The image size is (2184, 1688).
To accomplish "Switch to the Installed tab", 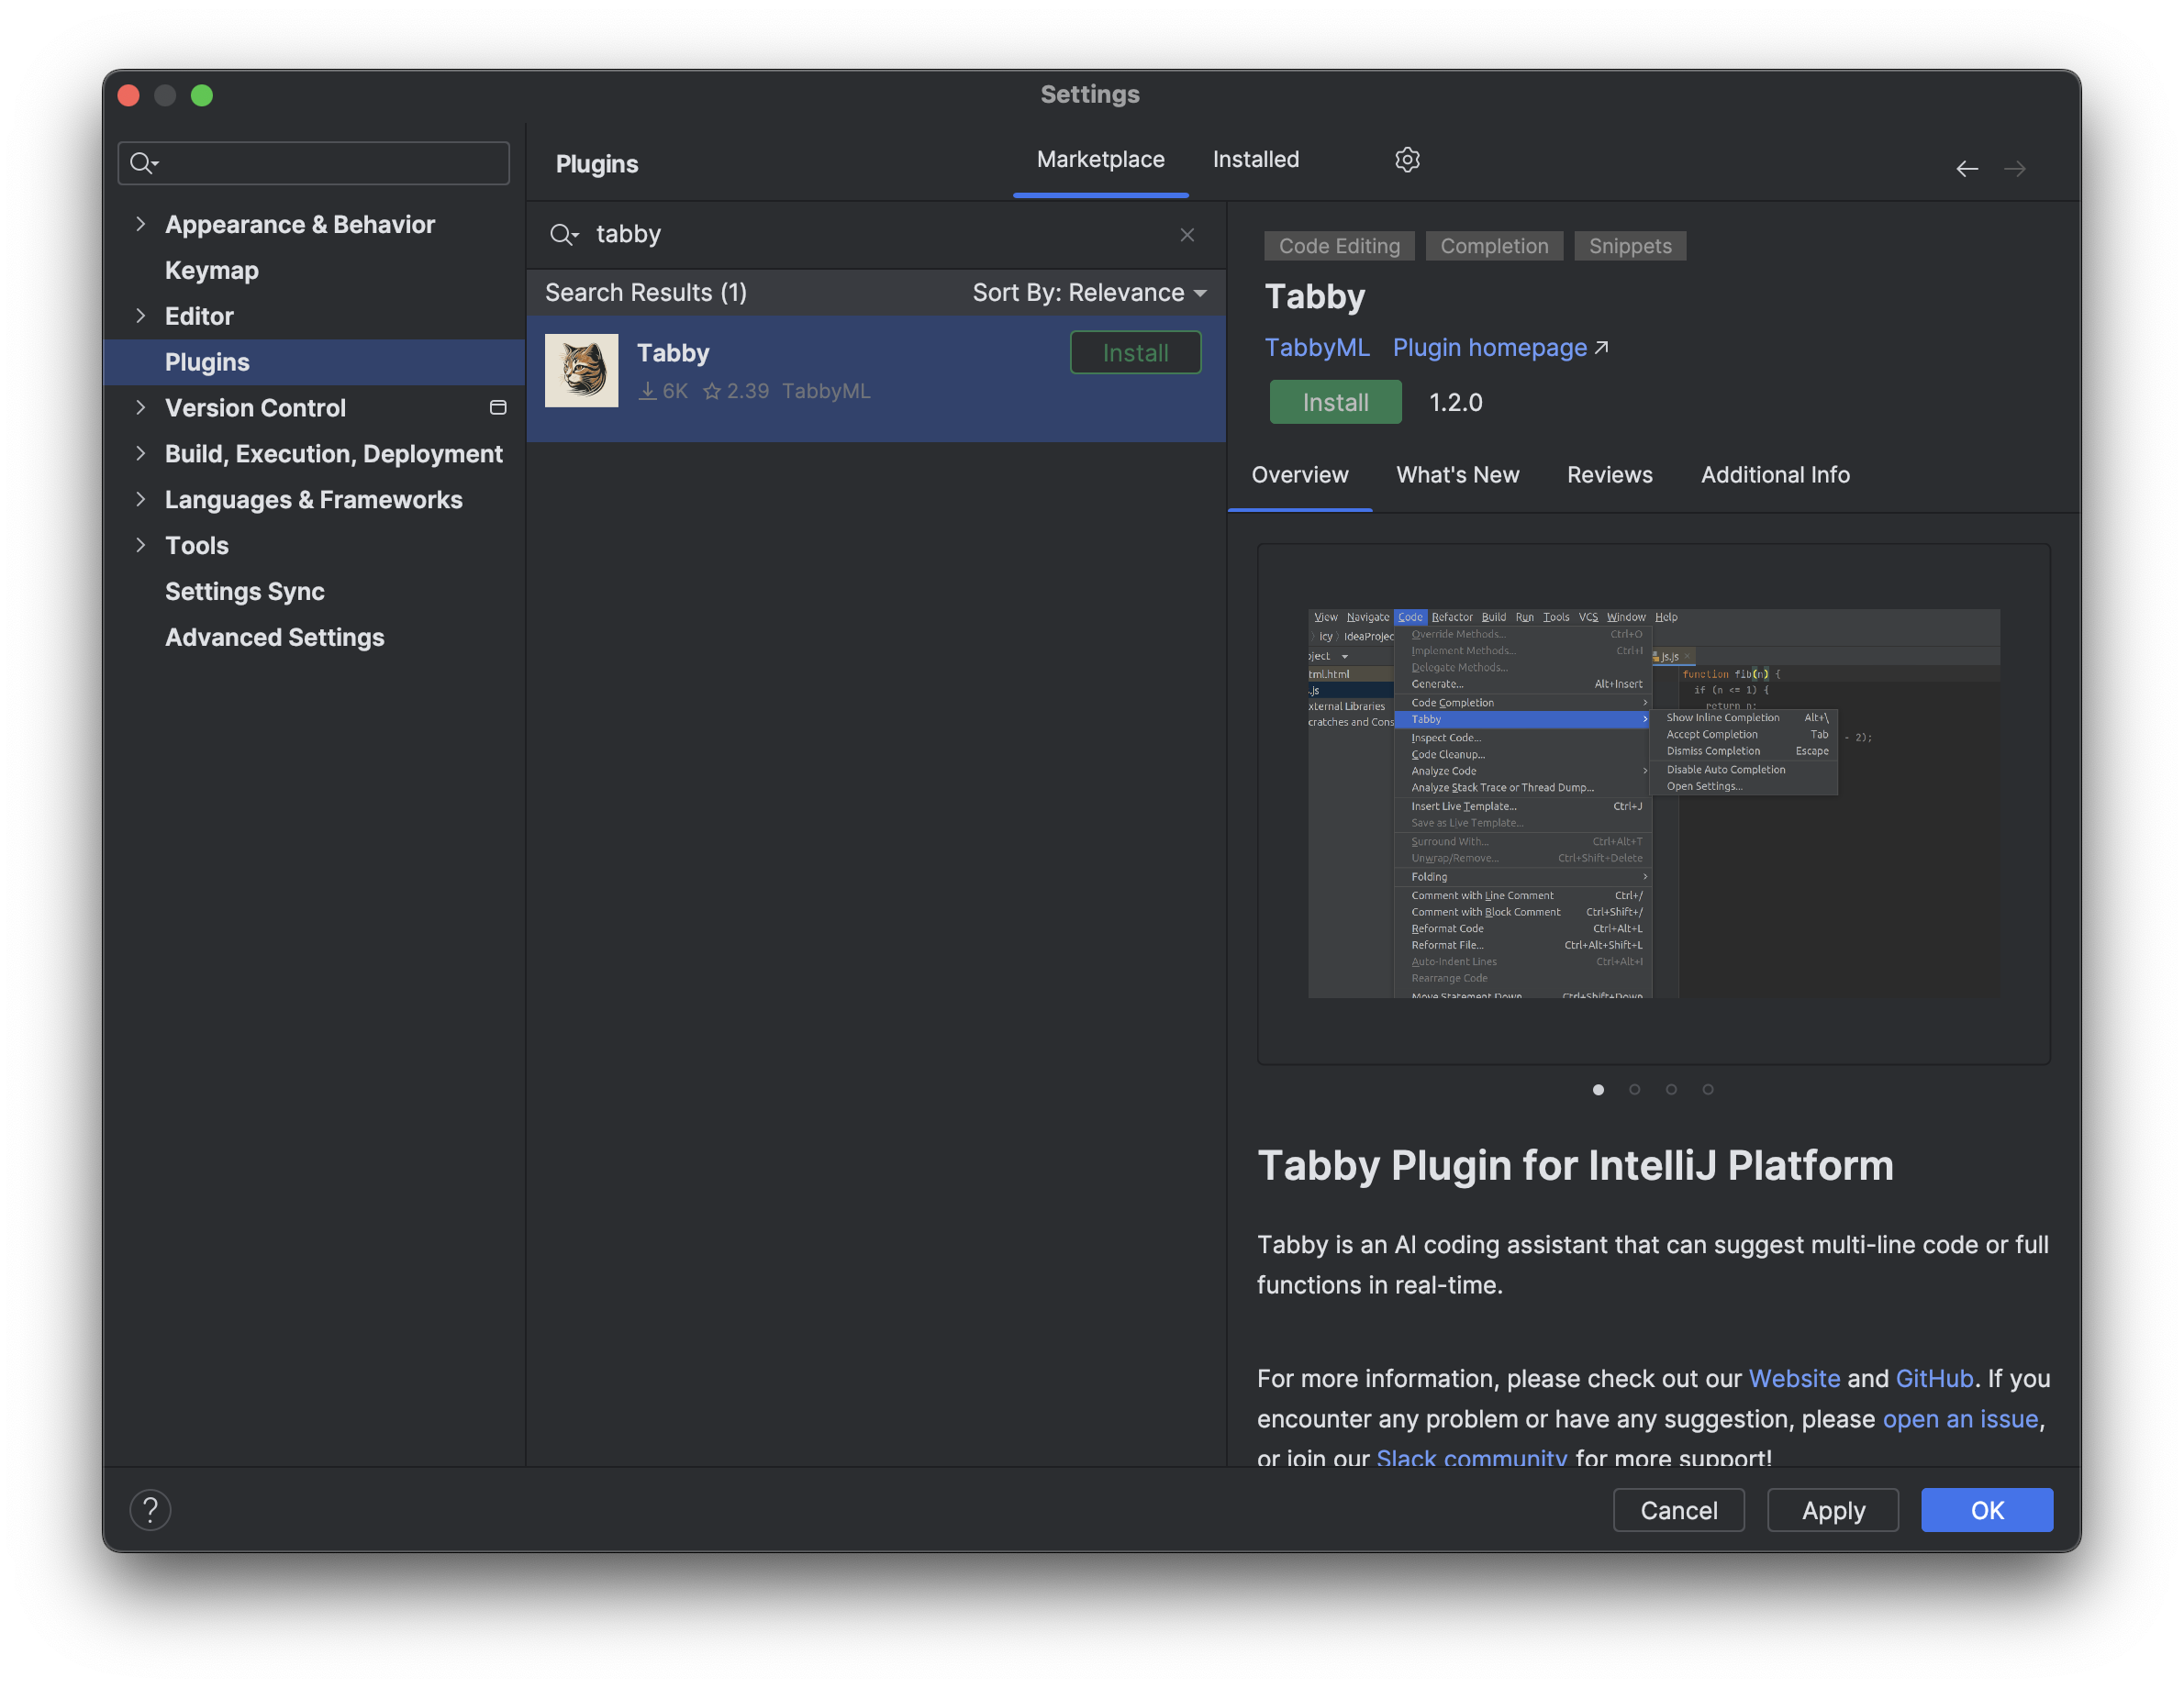I will point(1255,160).
